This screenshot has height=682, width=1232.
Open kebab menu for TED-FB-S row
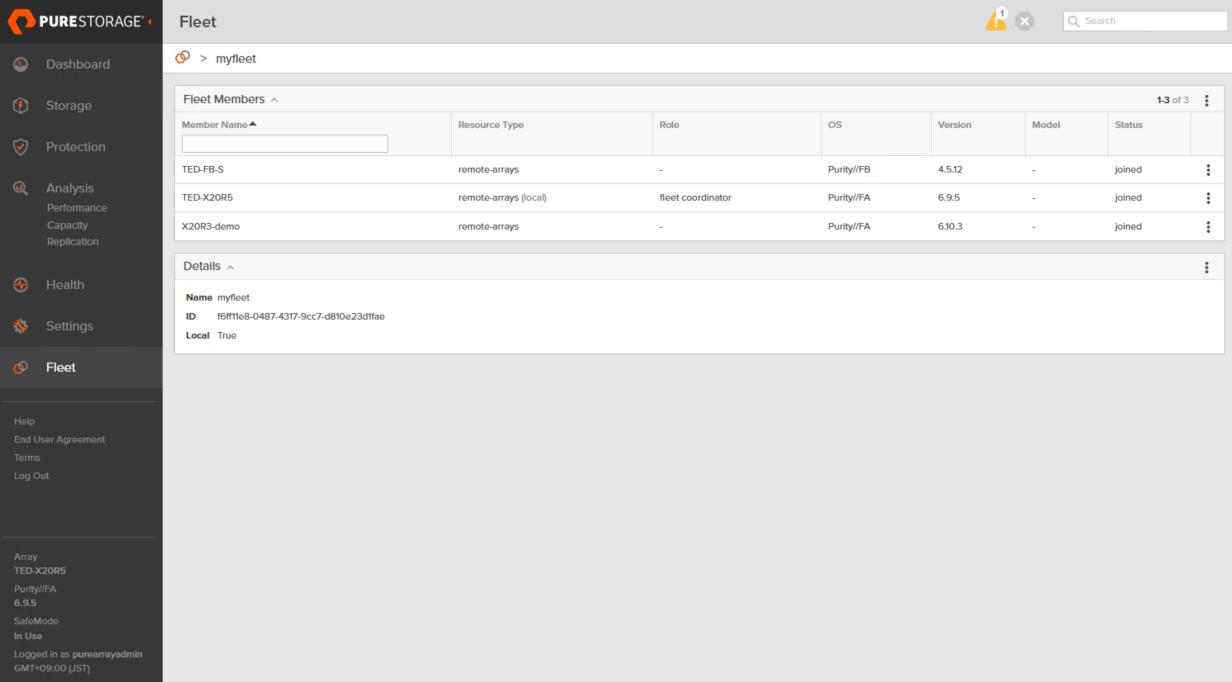pyautogui.click(x=1208, y=170)
